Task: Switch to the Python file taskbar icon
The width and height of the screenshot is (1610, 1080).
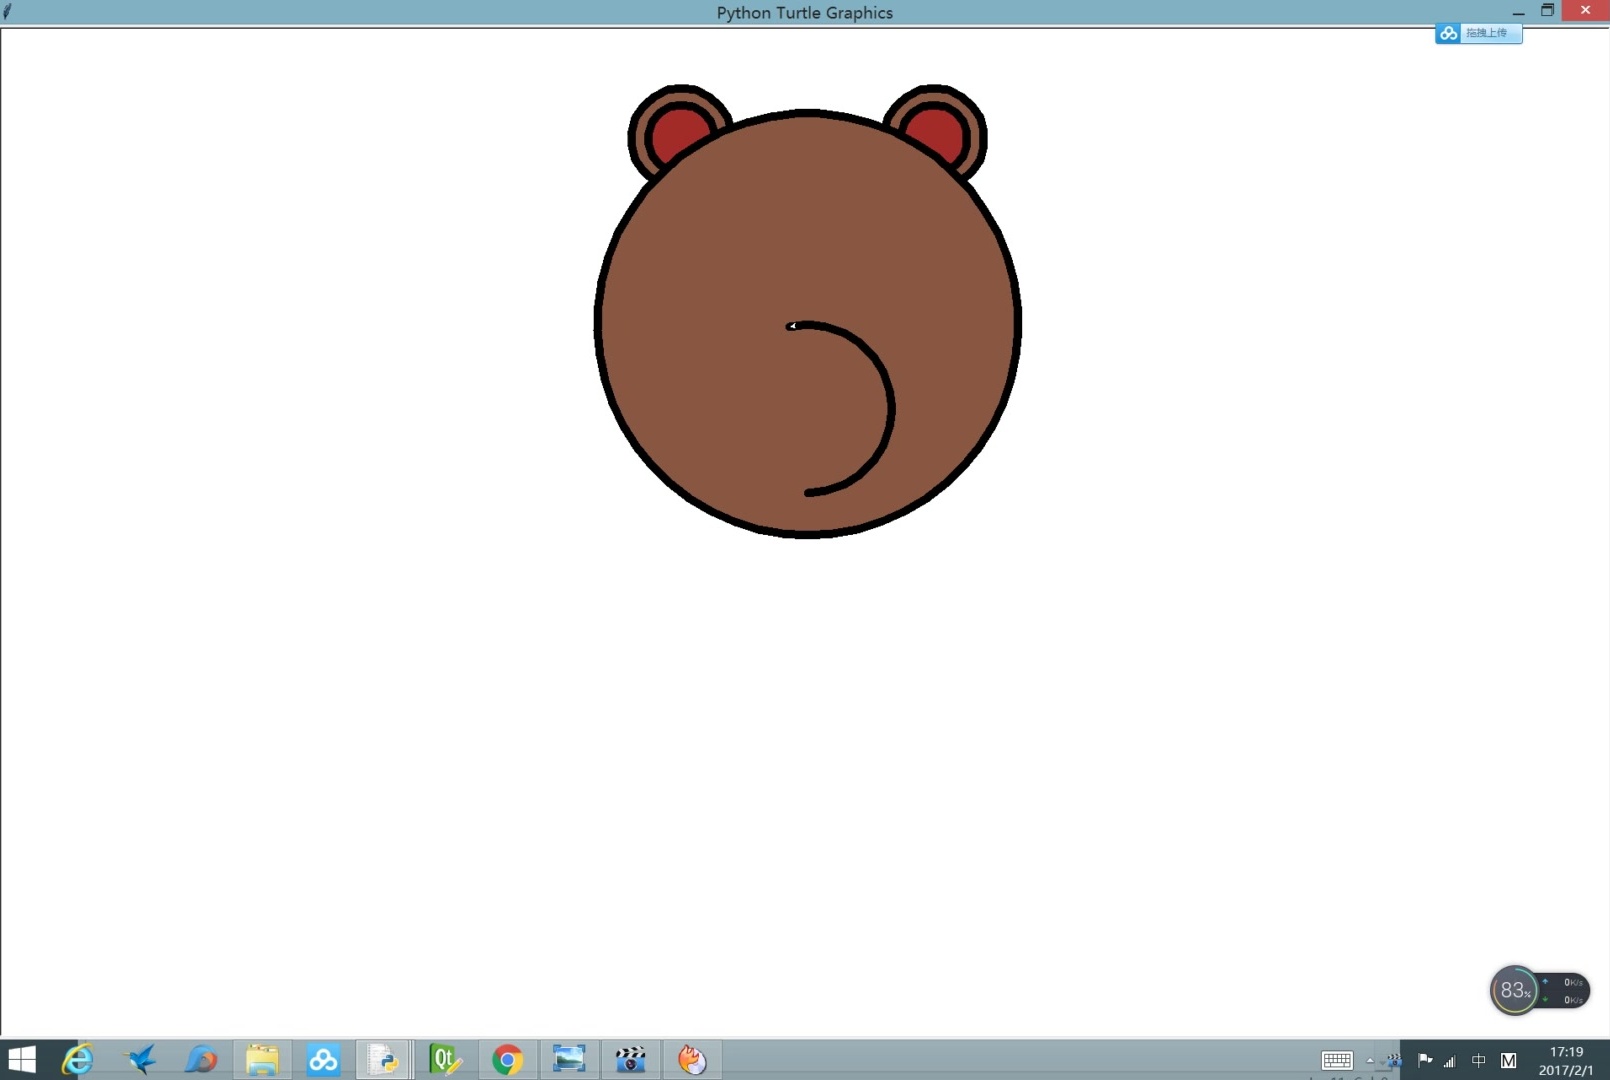Action: (383, 1059)
